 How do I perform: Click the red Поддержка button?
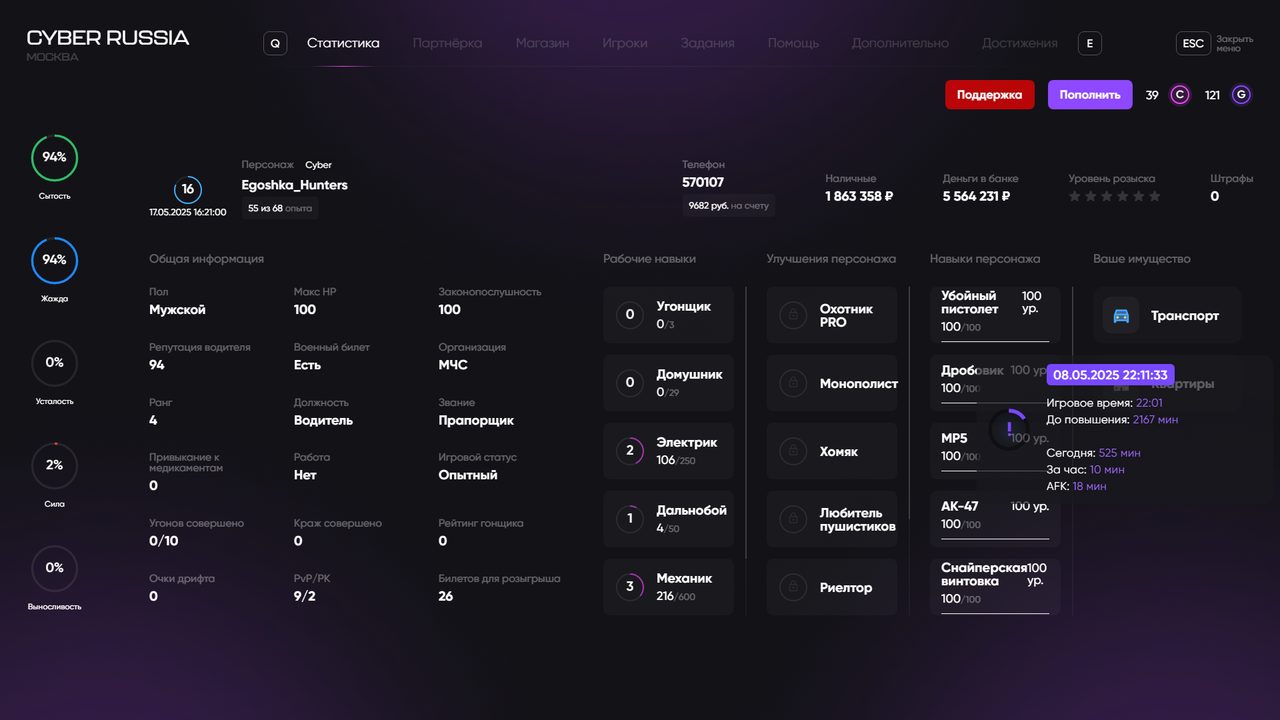click(989, 95)
